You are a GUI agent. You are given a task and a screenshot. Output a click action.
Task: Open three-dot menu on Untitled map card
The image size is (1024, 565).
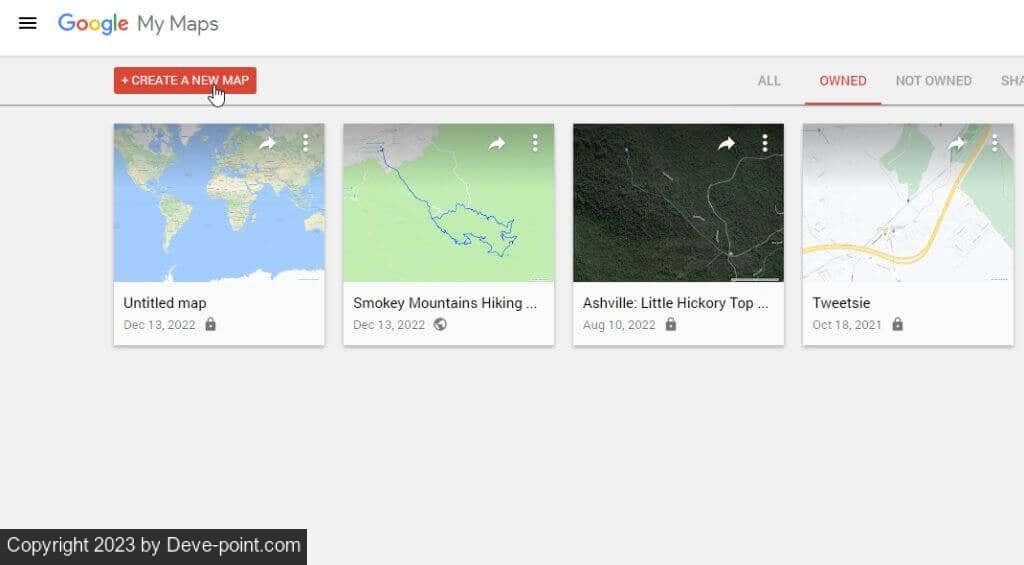click(305, 144)
